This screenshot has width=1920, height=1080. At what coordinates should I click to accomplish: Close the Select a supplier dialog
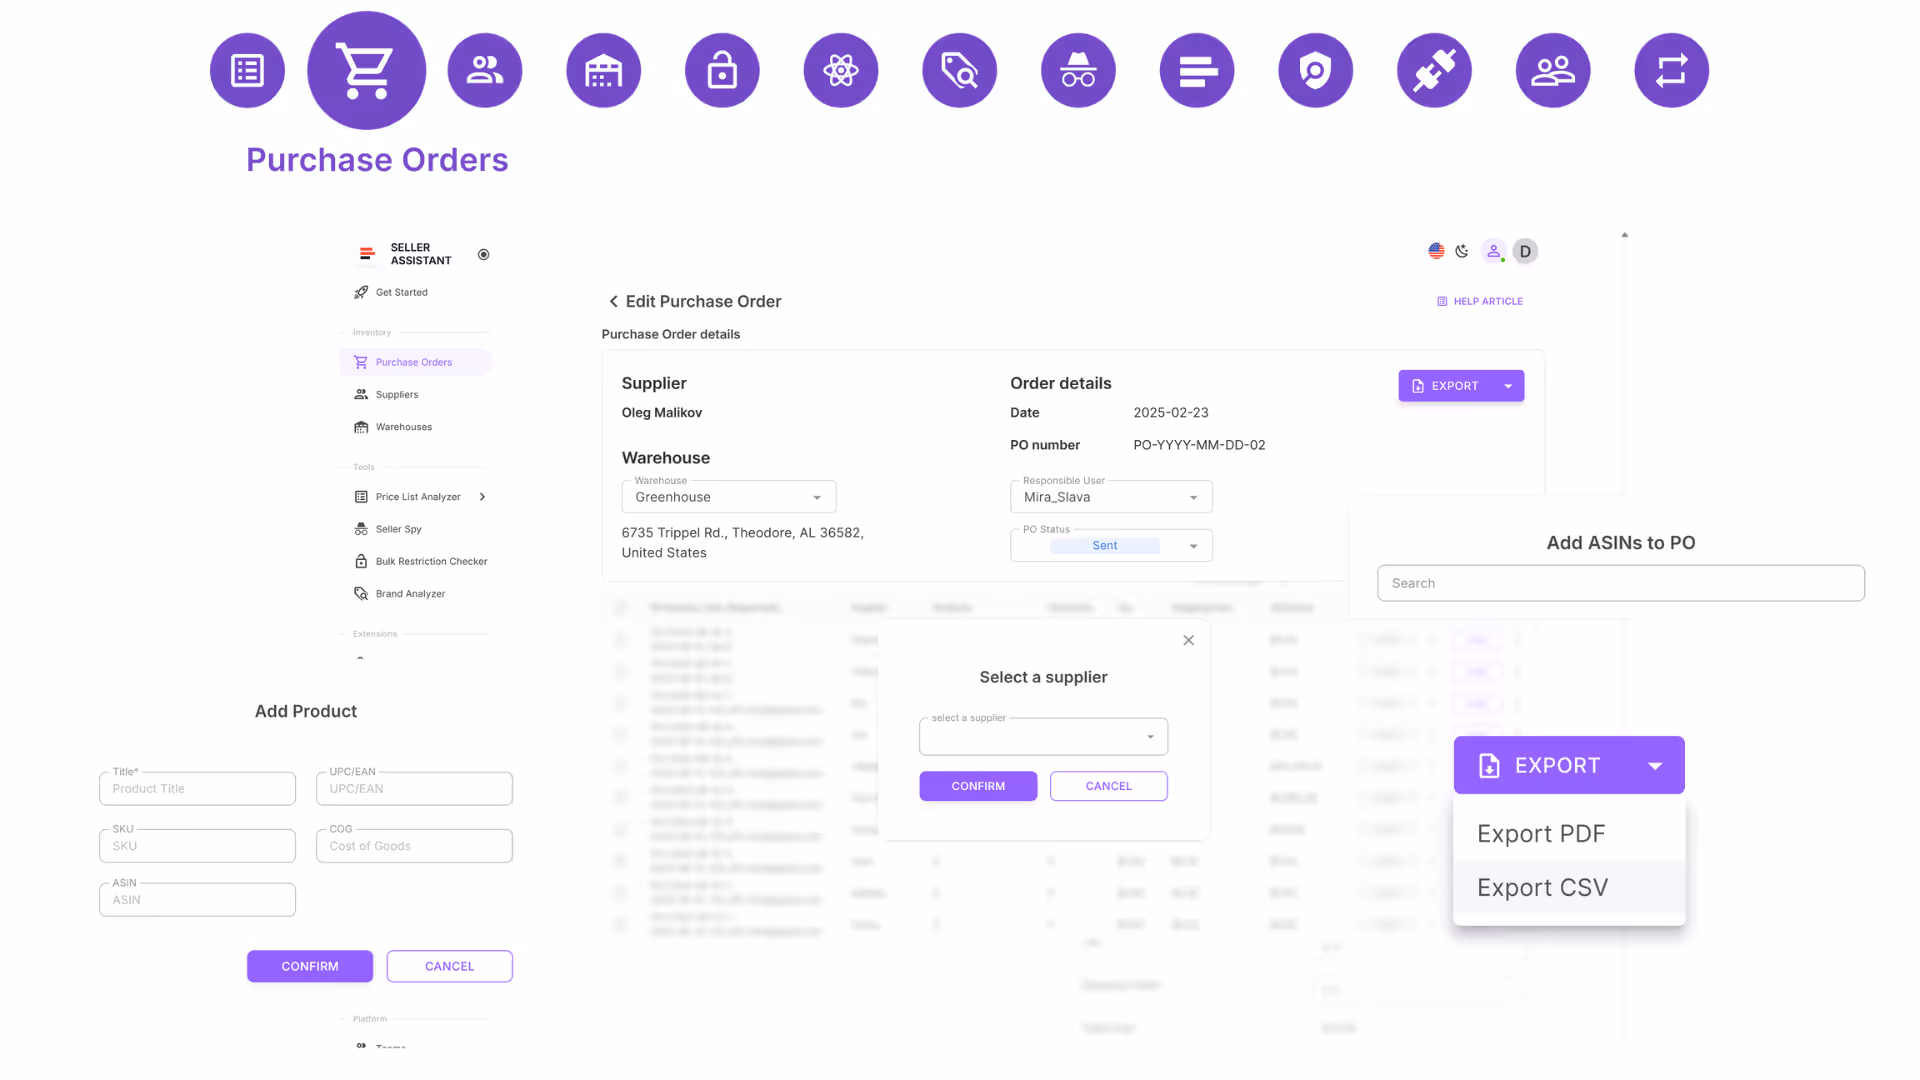[x=1188, y=640]
